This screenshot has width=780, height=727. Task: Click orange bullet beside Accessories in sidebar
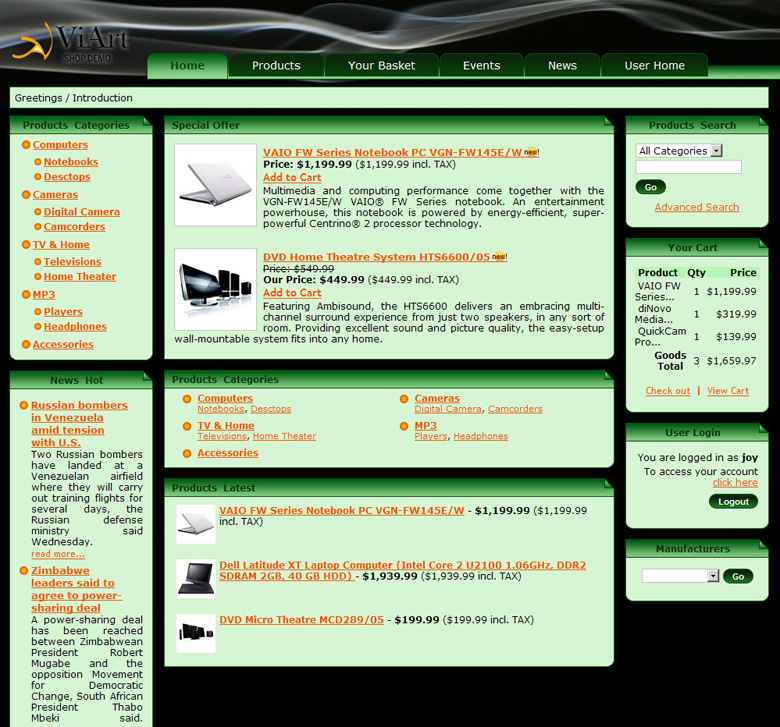pos(26,344)
